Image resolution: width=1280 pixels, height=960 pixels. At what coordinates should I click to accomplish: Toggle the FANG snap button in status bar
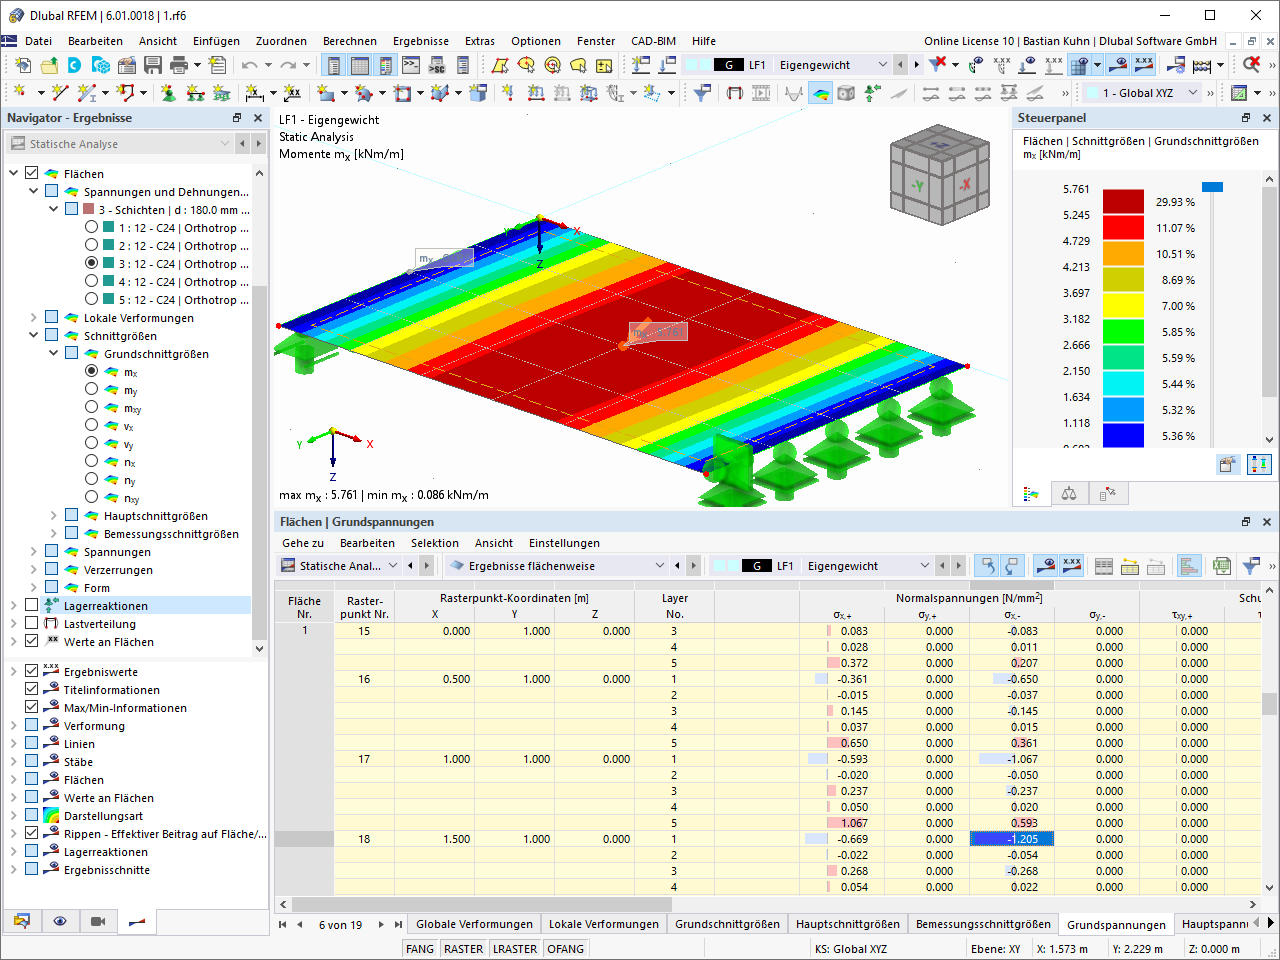point(420,949)
